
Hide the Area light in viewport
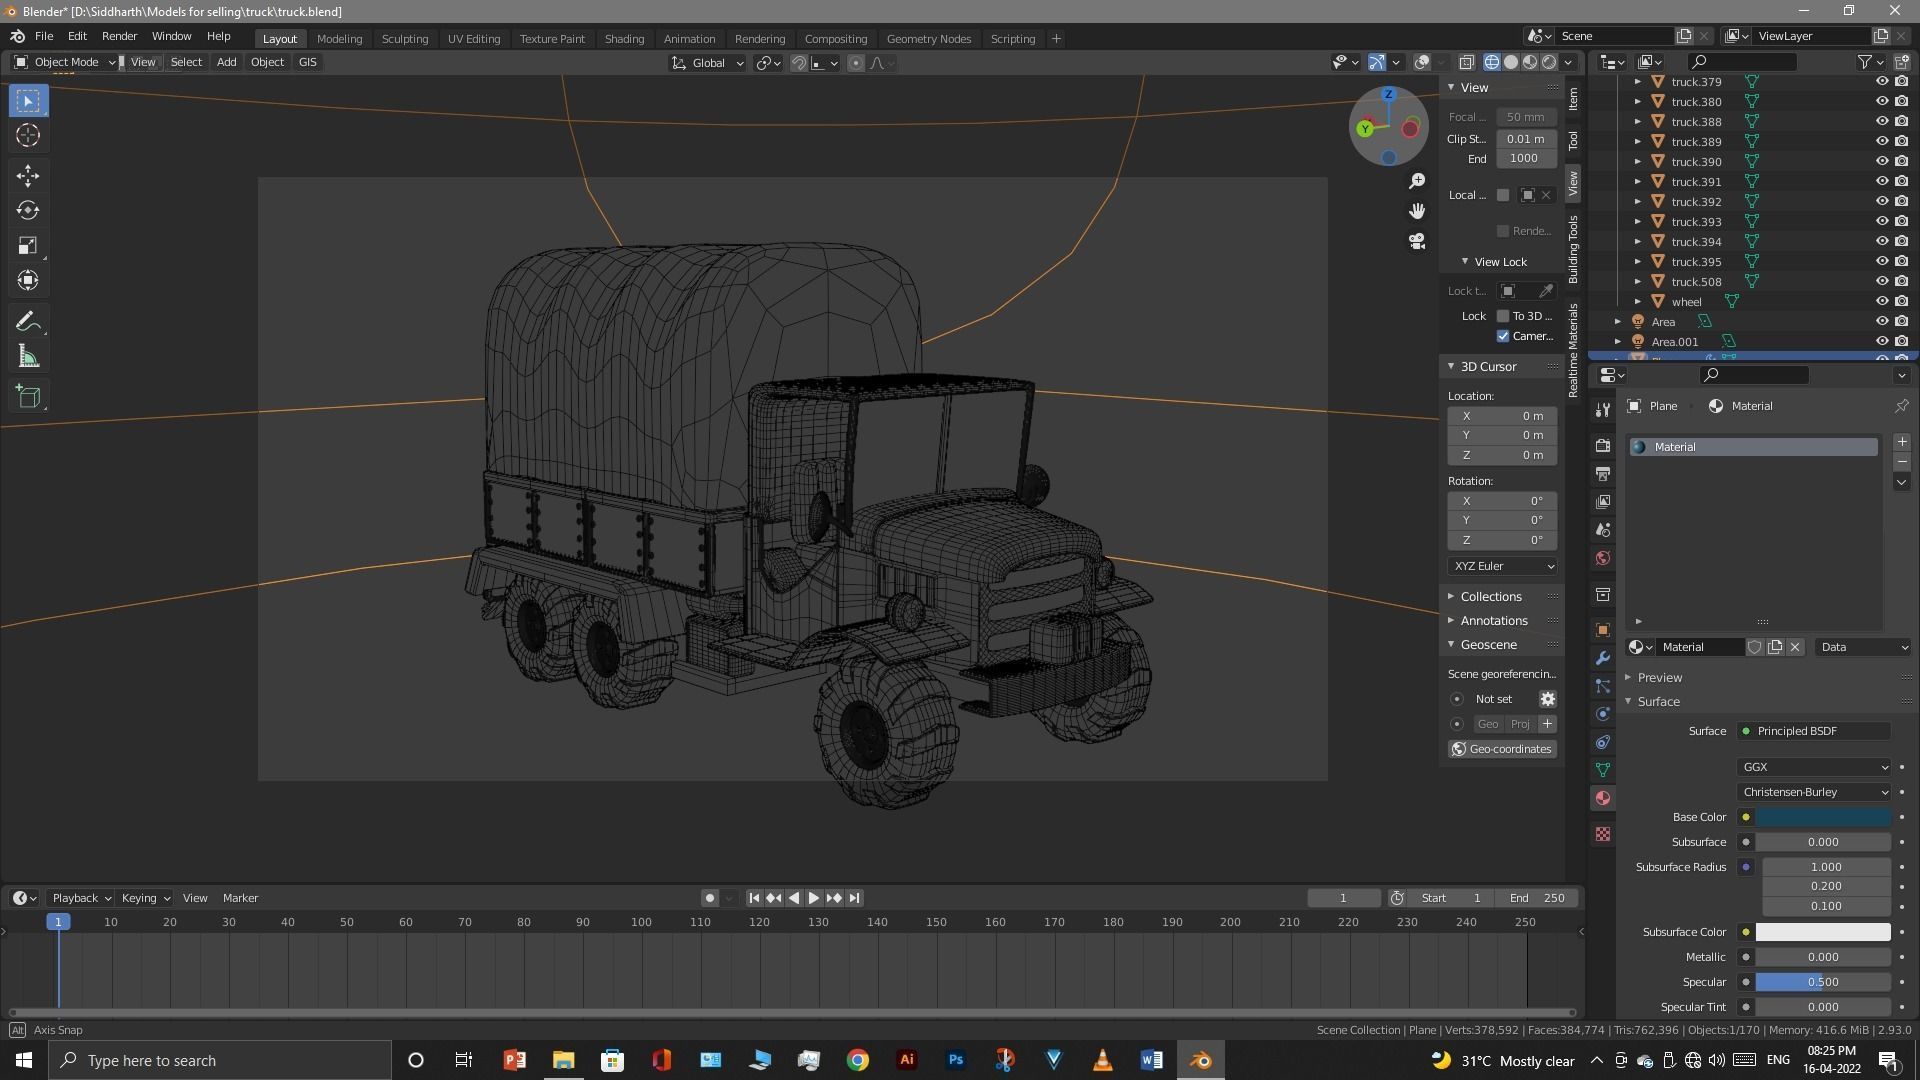(x=1881, y=322)
